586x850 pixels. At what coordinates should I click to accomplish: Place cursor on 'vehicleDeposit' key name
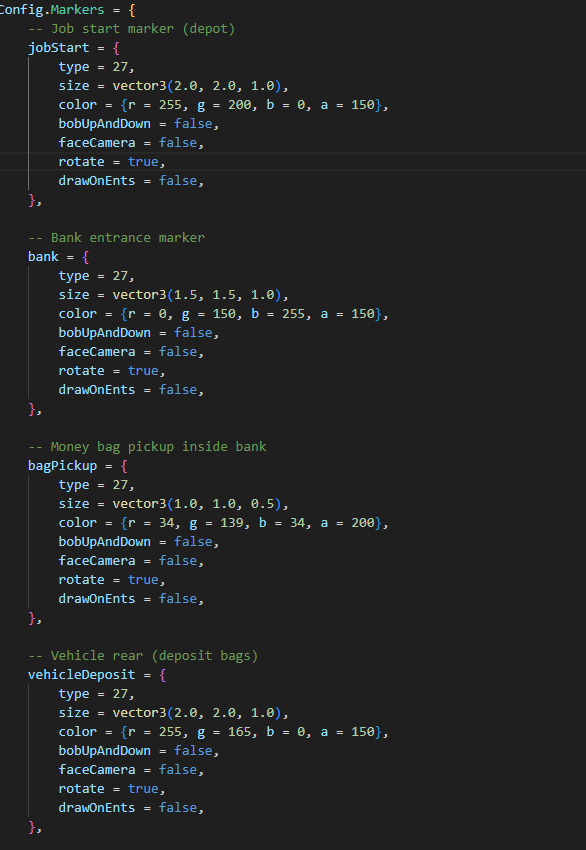click(x=81, y=674)
